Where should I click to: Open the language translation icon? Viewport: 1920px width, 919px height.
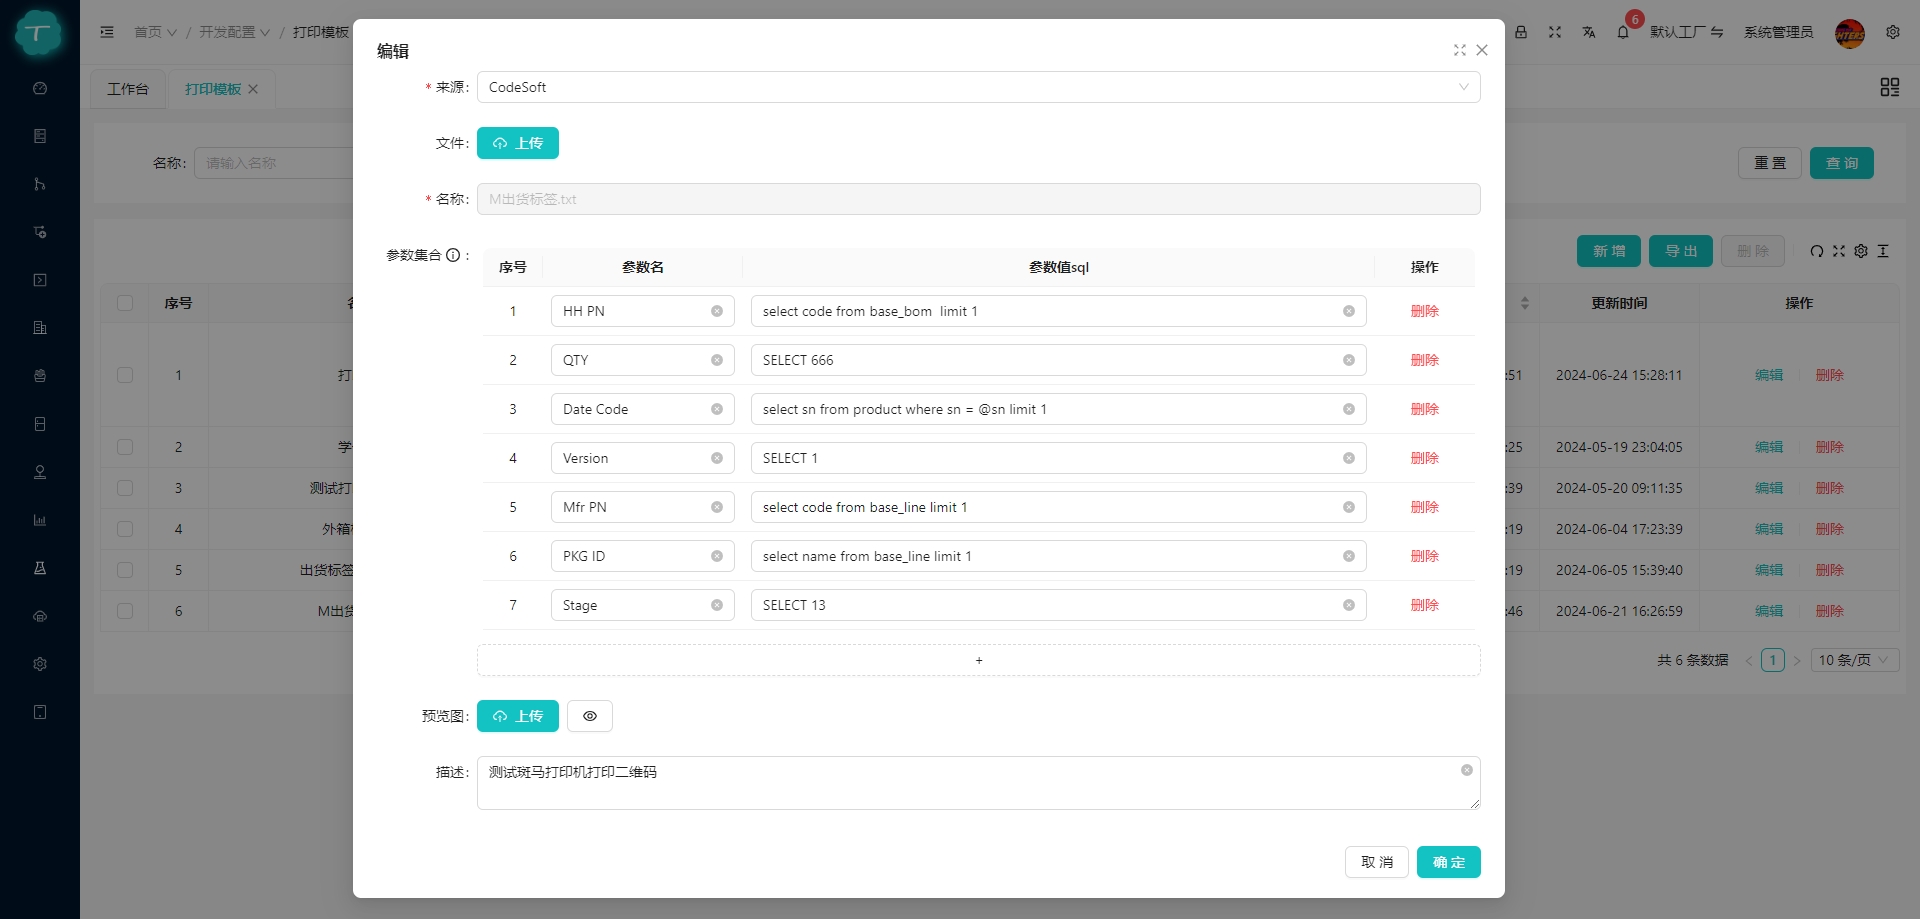[x=1589, y=32]
